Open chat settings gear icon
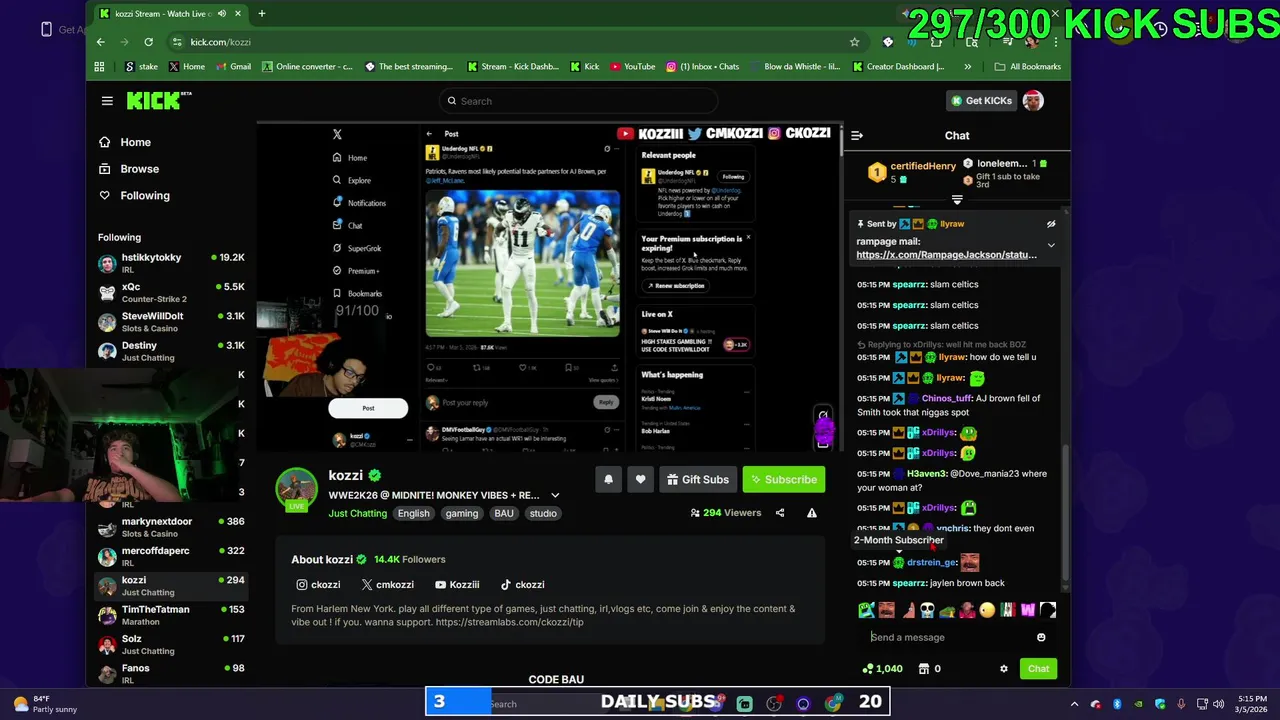The width and height of the screenshot is (1280, 720). point(1004,669)
